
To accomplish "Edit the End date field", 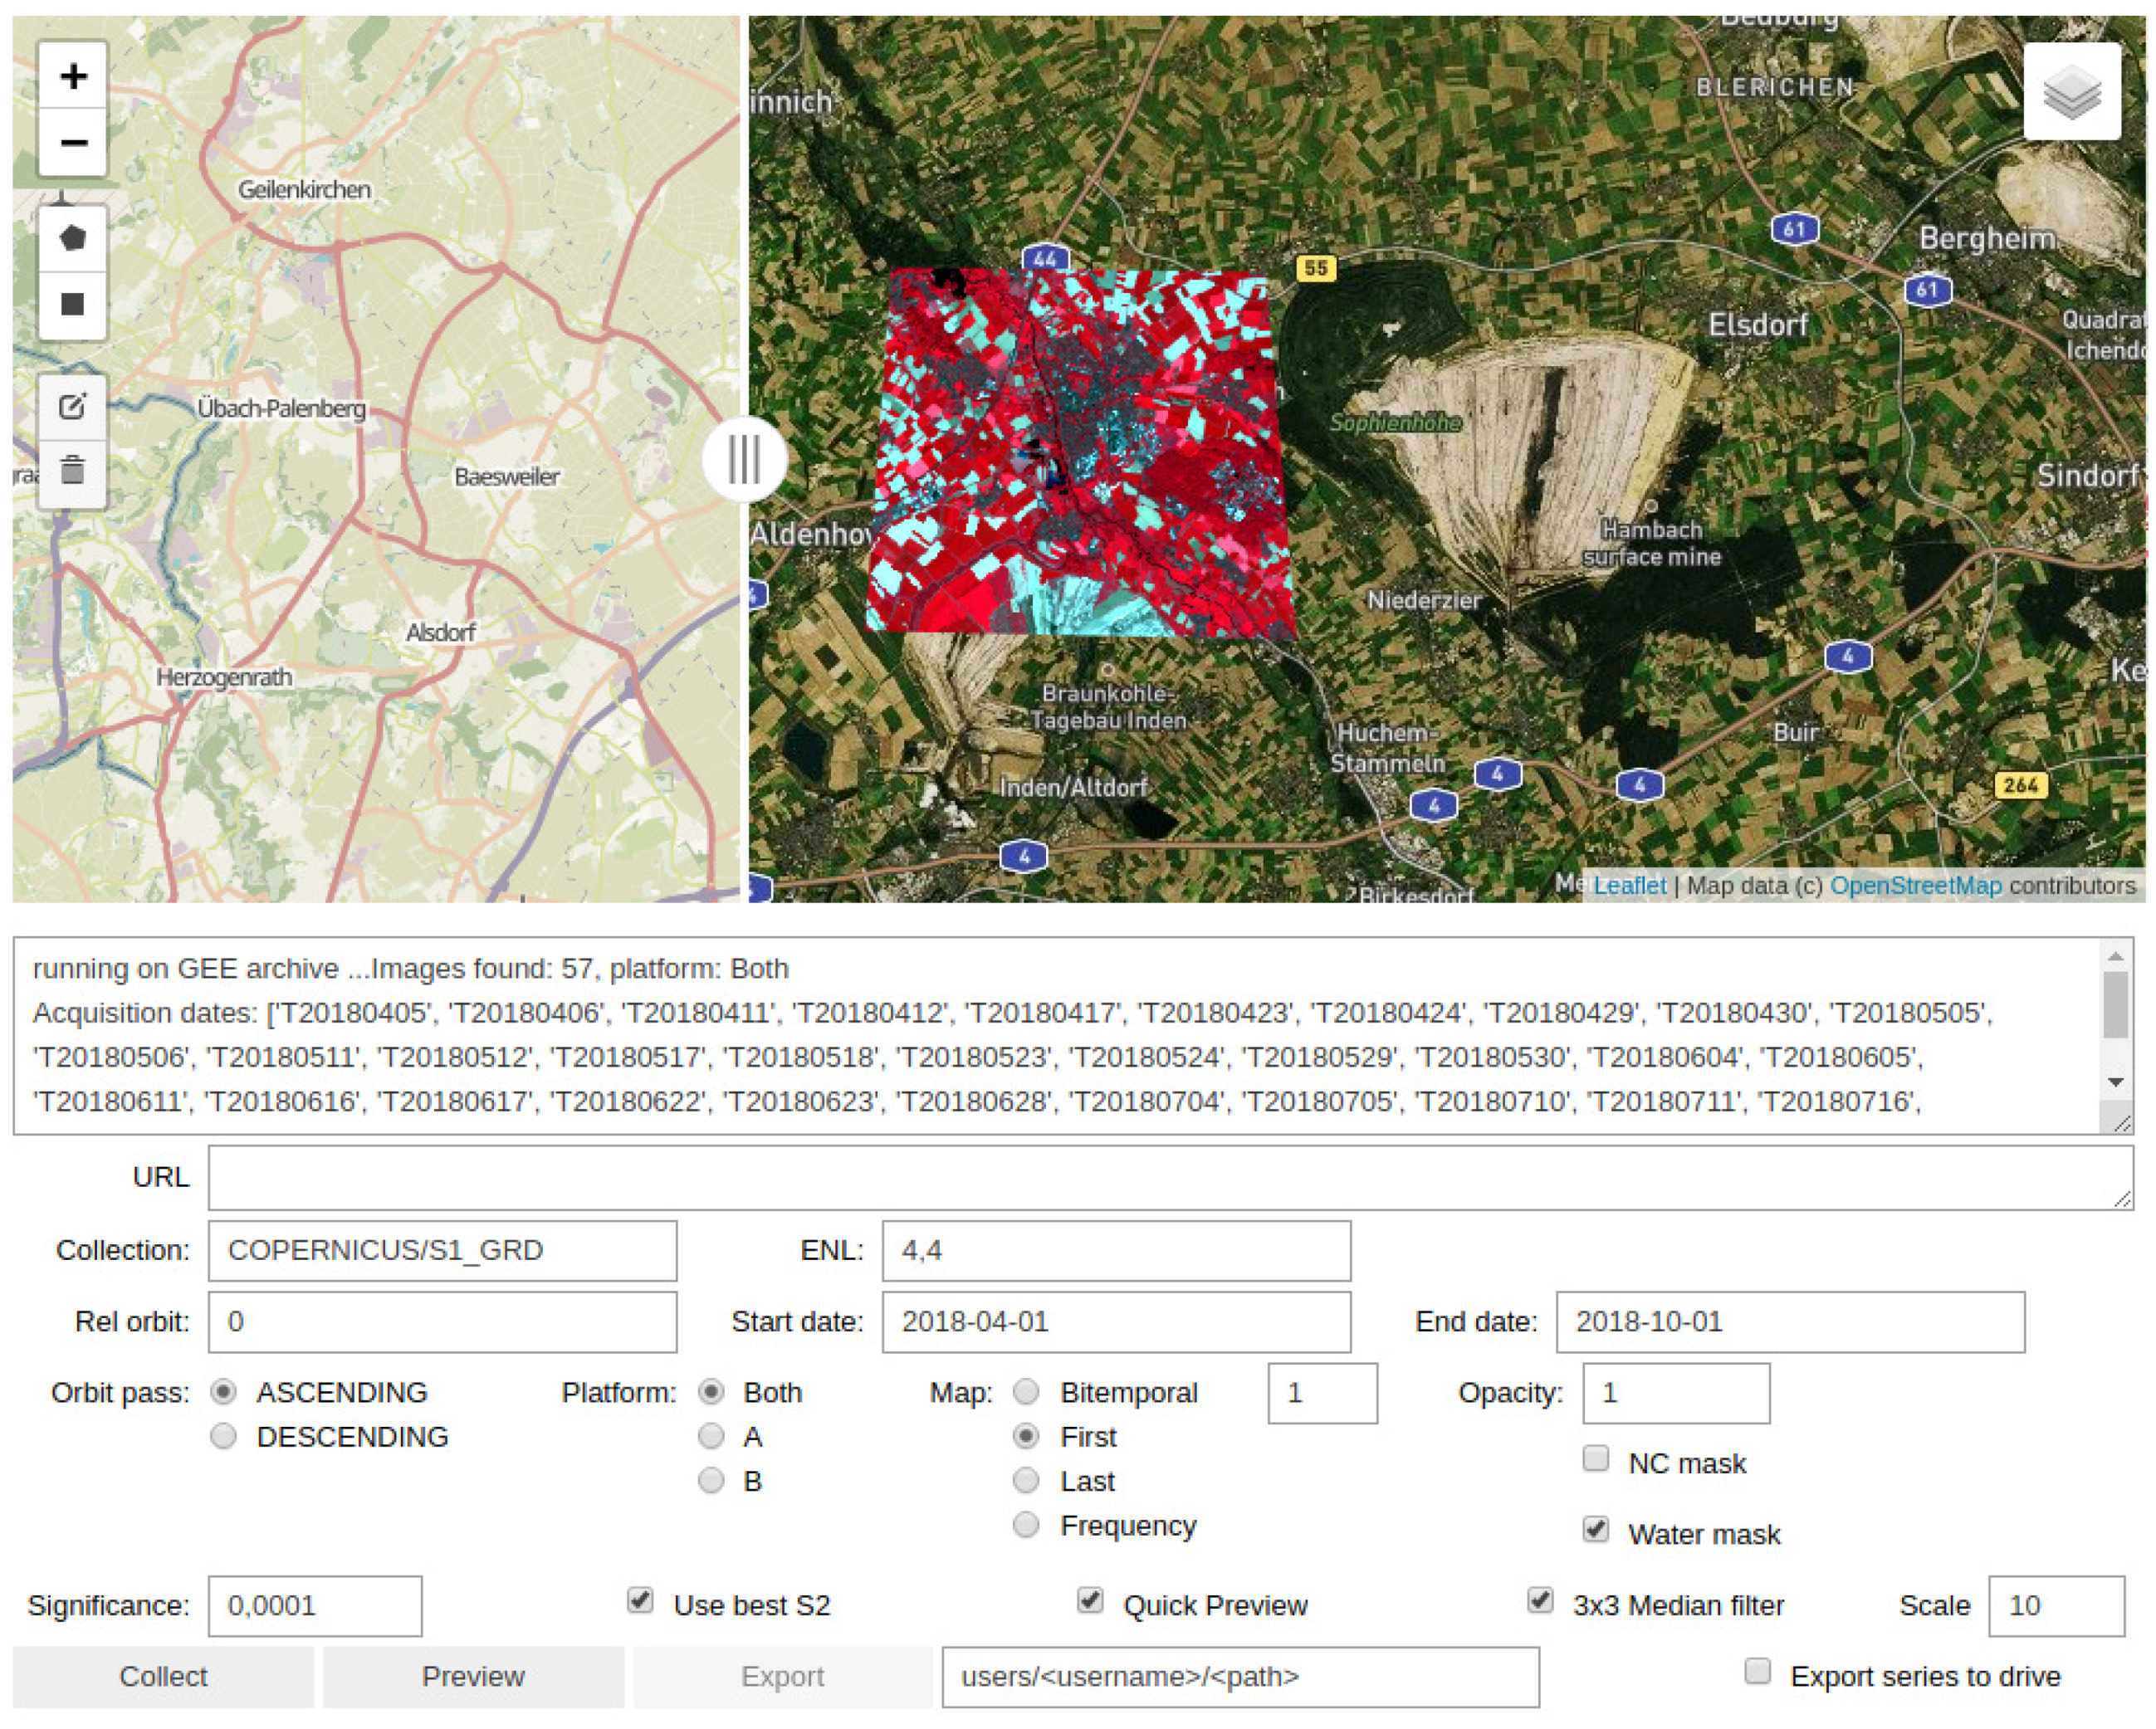I will [1790, 1321].
